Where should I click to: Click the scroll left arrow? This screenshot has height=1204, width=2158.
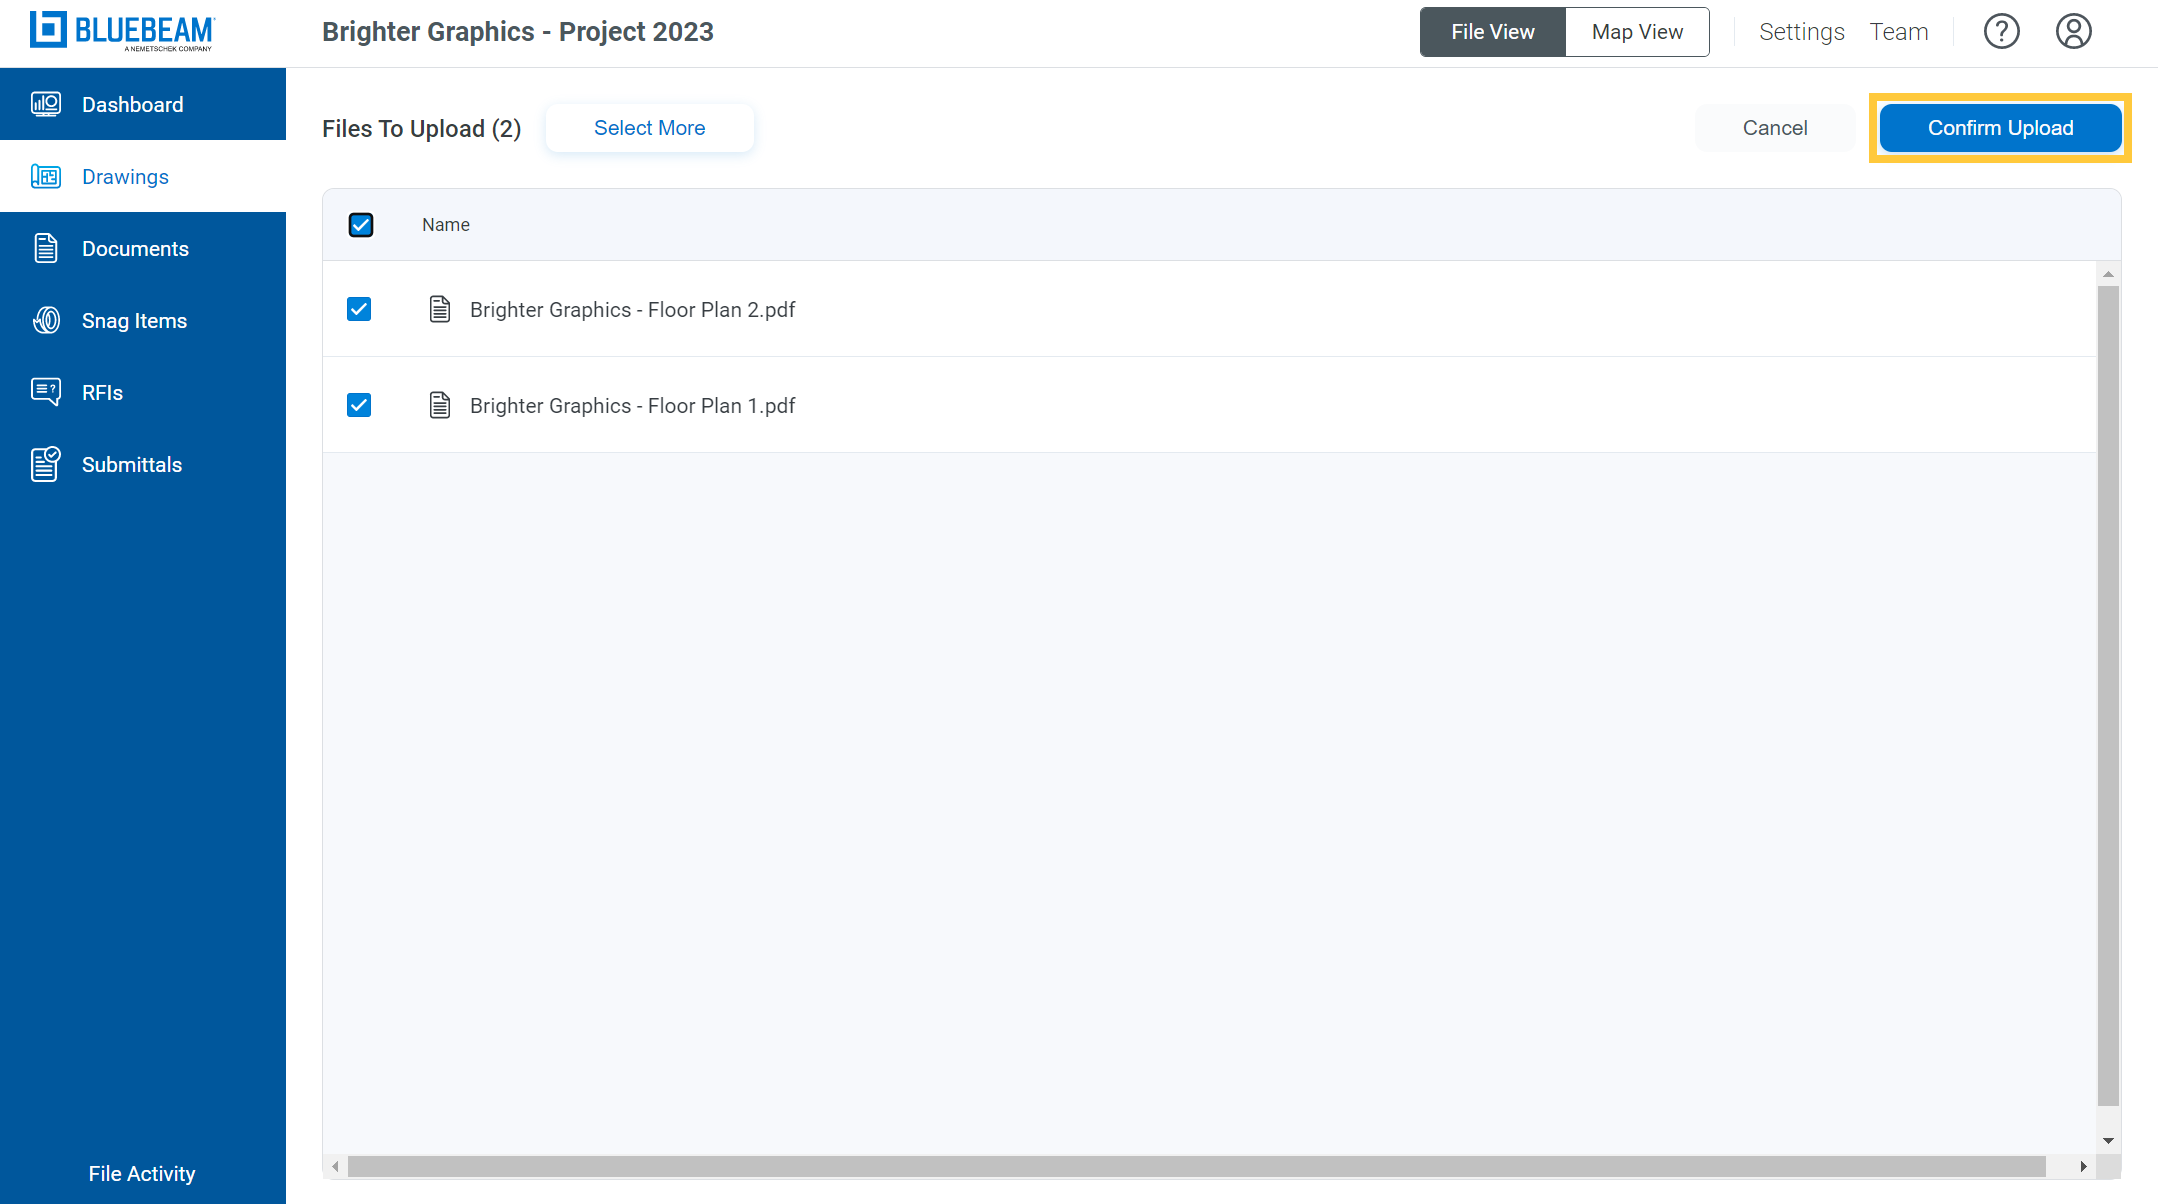point(335,1166)
